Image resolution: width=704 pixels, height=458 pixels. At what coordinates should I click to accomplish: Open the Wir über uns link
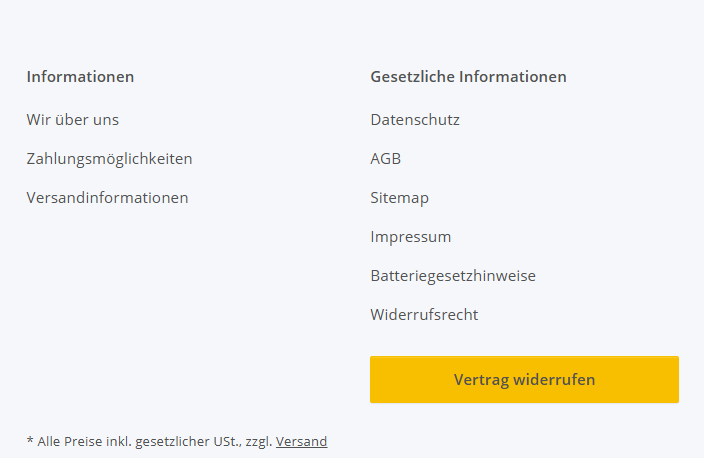(x=73, y=120)
